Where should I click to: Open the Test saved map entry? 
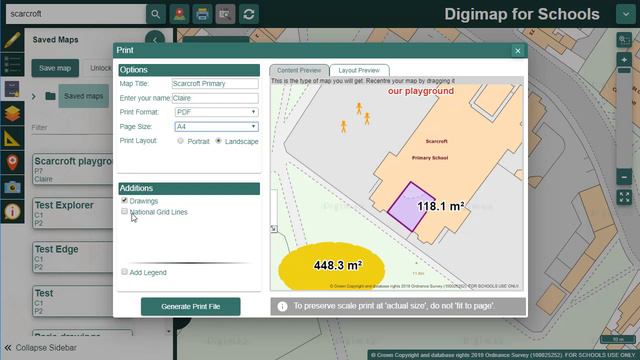coord(73,301)
